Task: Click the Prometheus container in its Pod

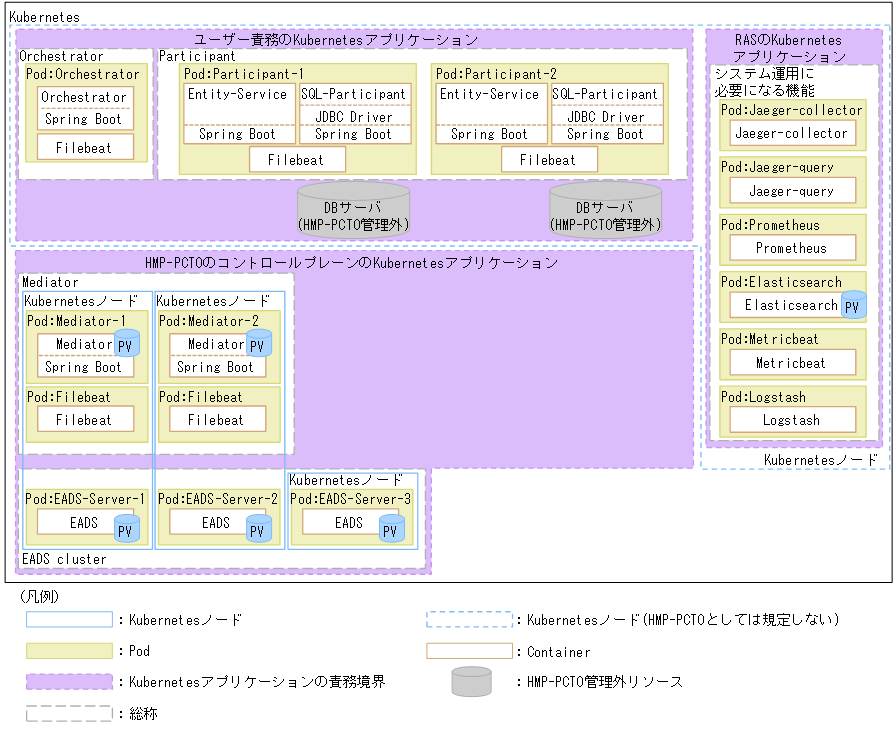Action: click(x=791, y=248)
